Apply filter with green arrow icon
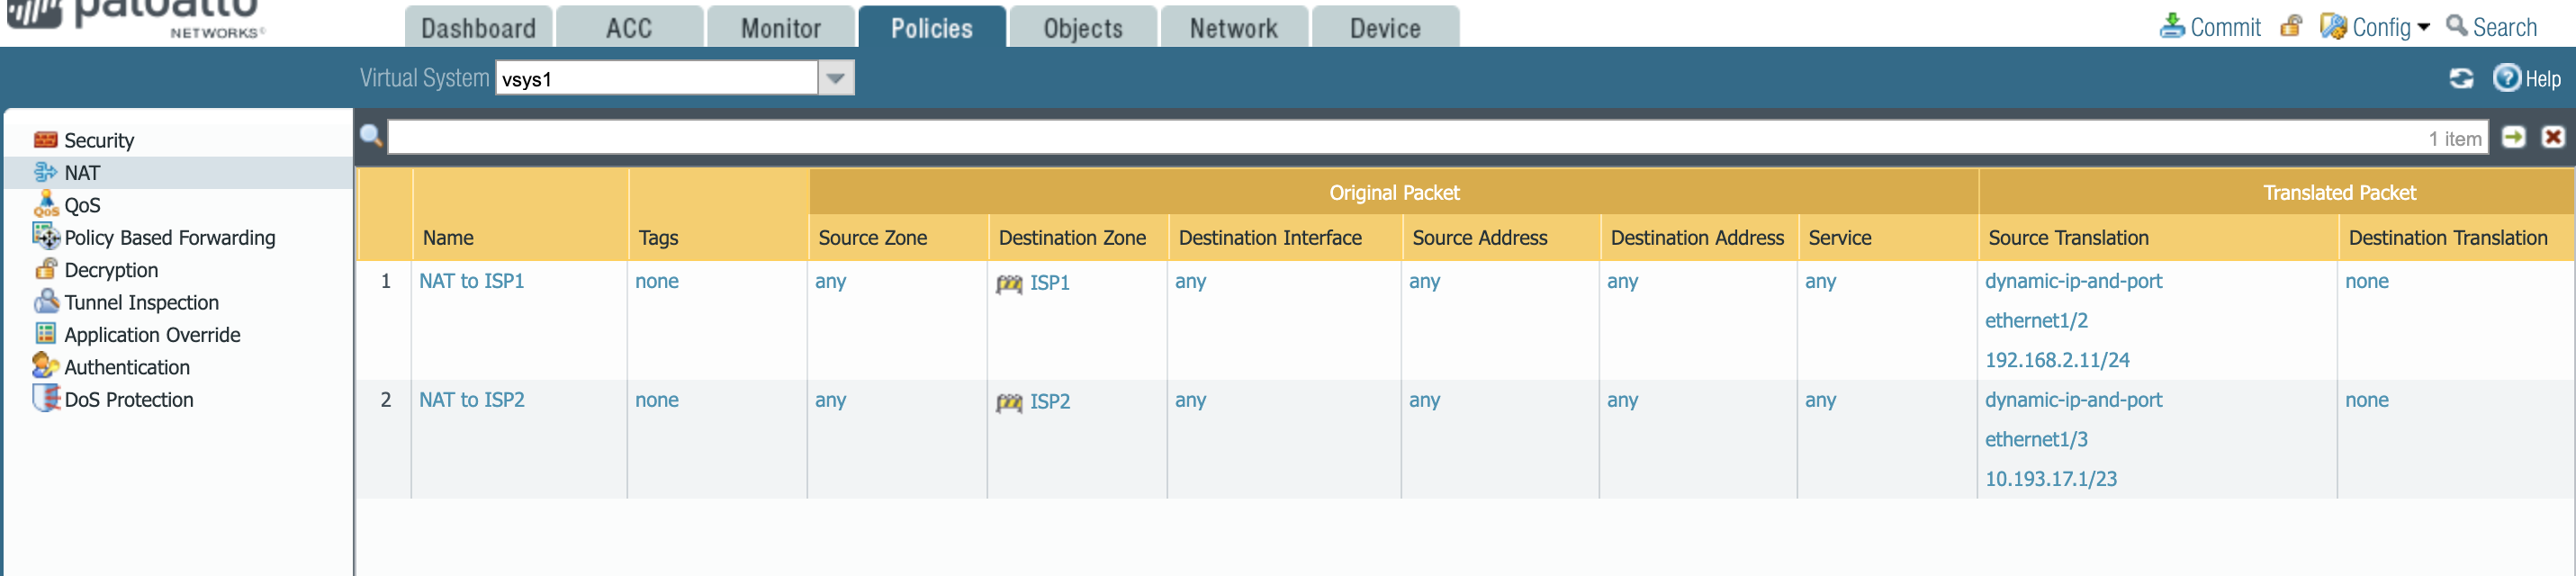Viewport: 2576px width, 576px height. (x=2514, y=137)
